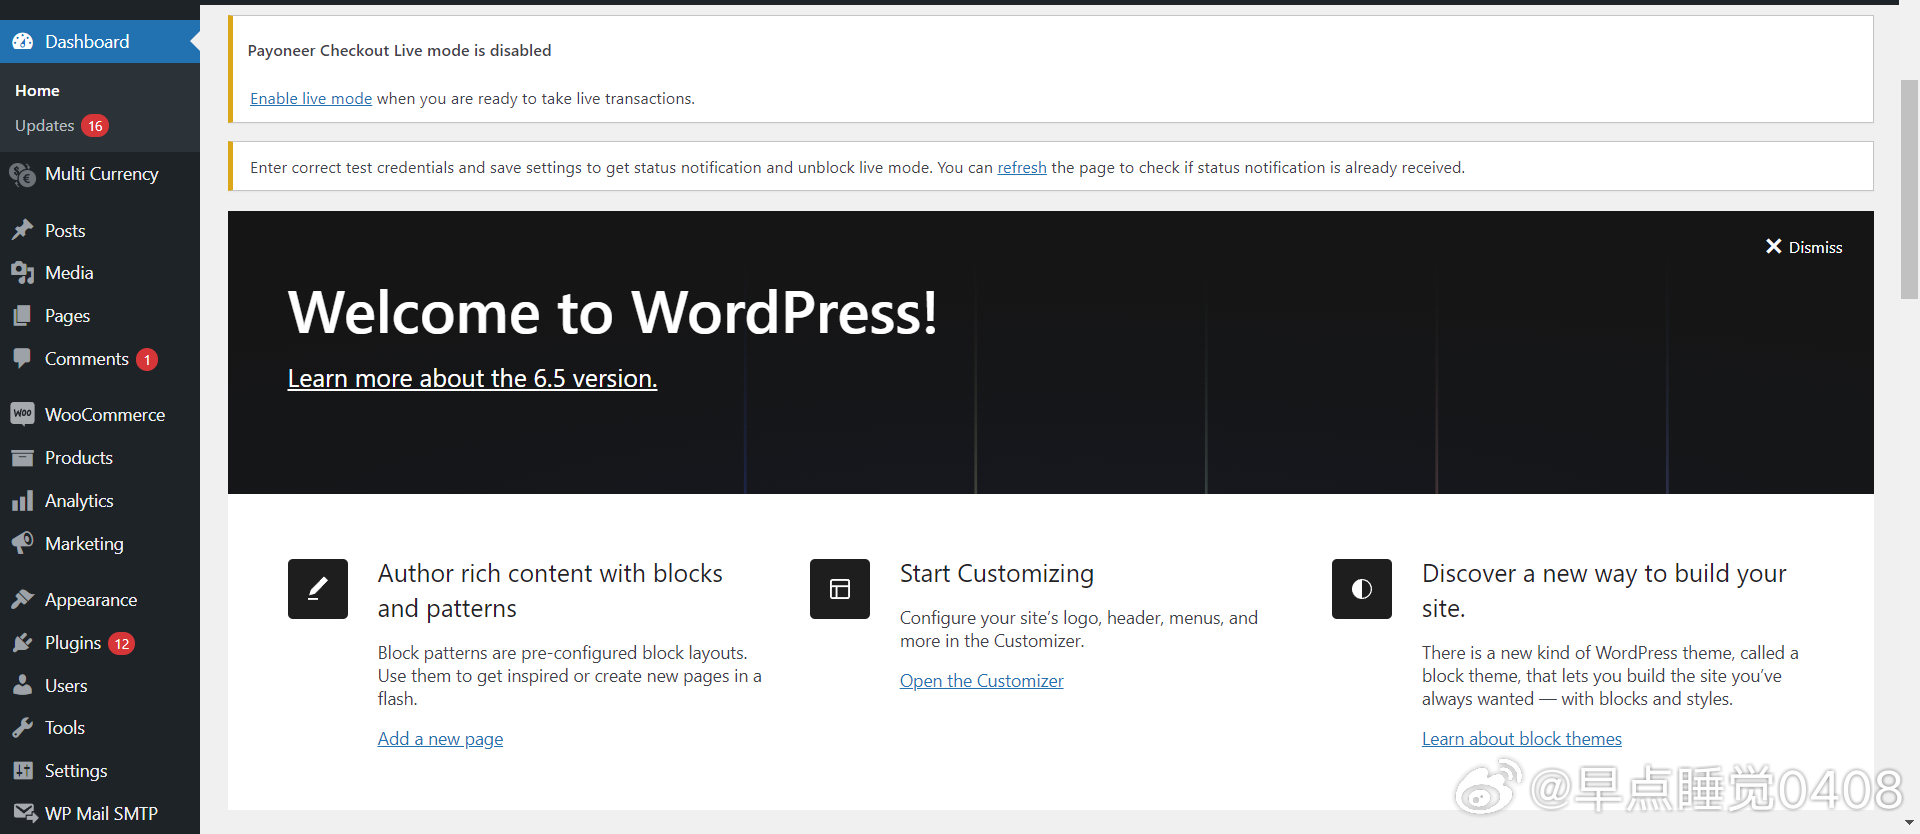Click the Media library icon
This screenshot has height=834, width=1920.
point(23,272)
